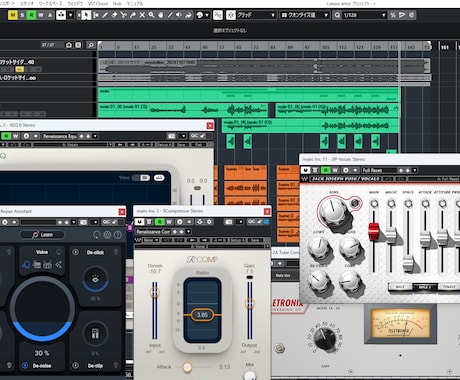Open Renaissance Com preset dropdown
The height and width of the screenshot is (380, 460).
188,231
